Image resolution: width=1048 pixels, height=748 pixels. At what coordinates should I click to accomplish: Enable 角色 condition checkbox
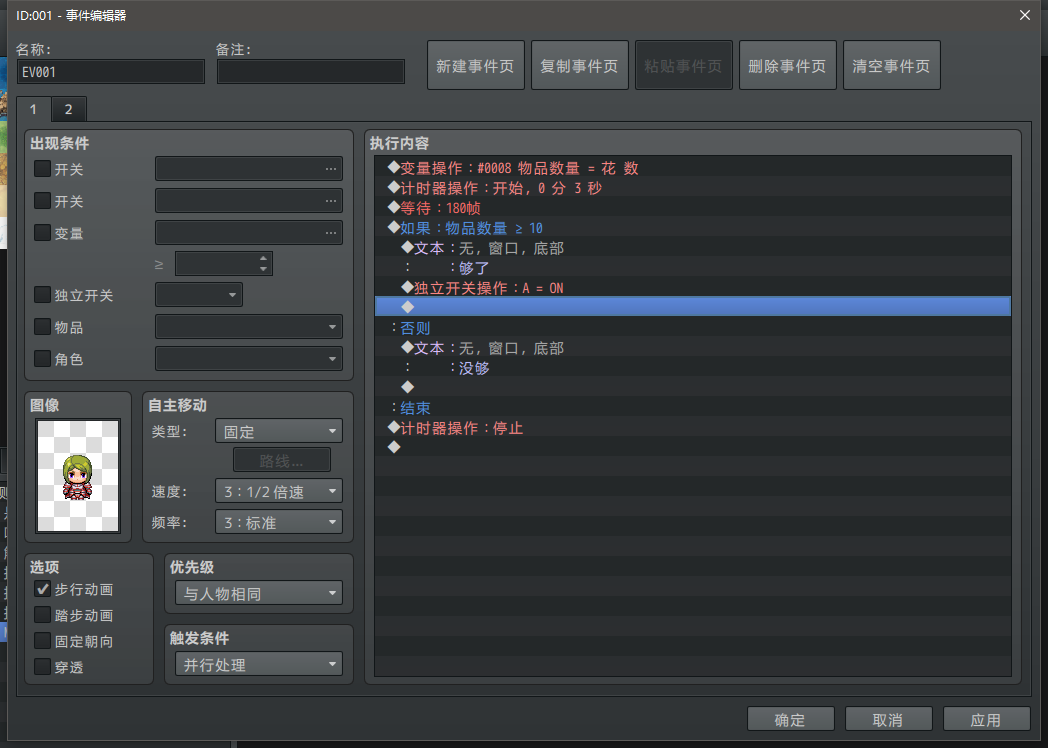click(42, 359)
